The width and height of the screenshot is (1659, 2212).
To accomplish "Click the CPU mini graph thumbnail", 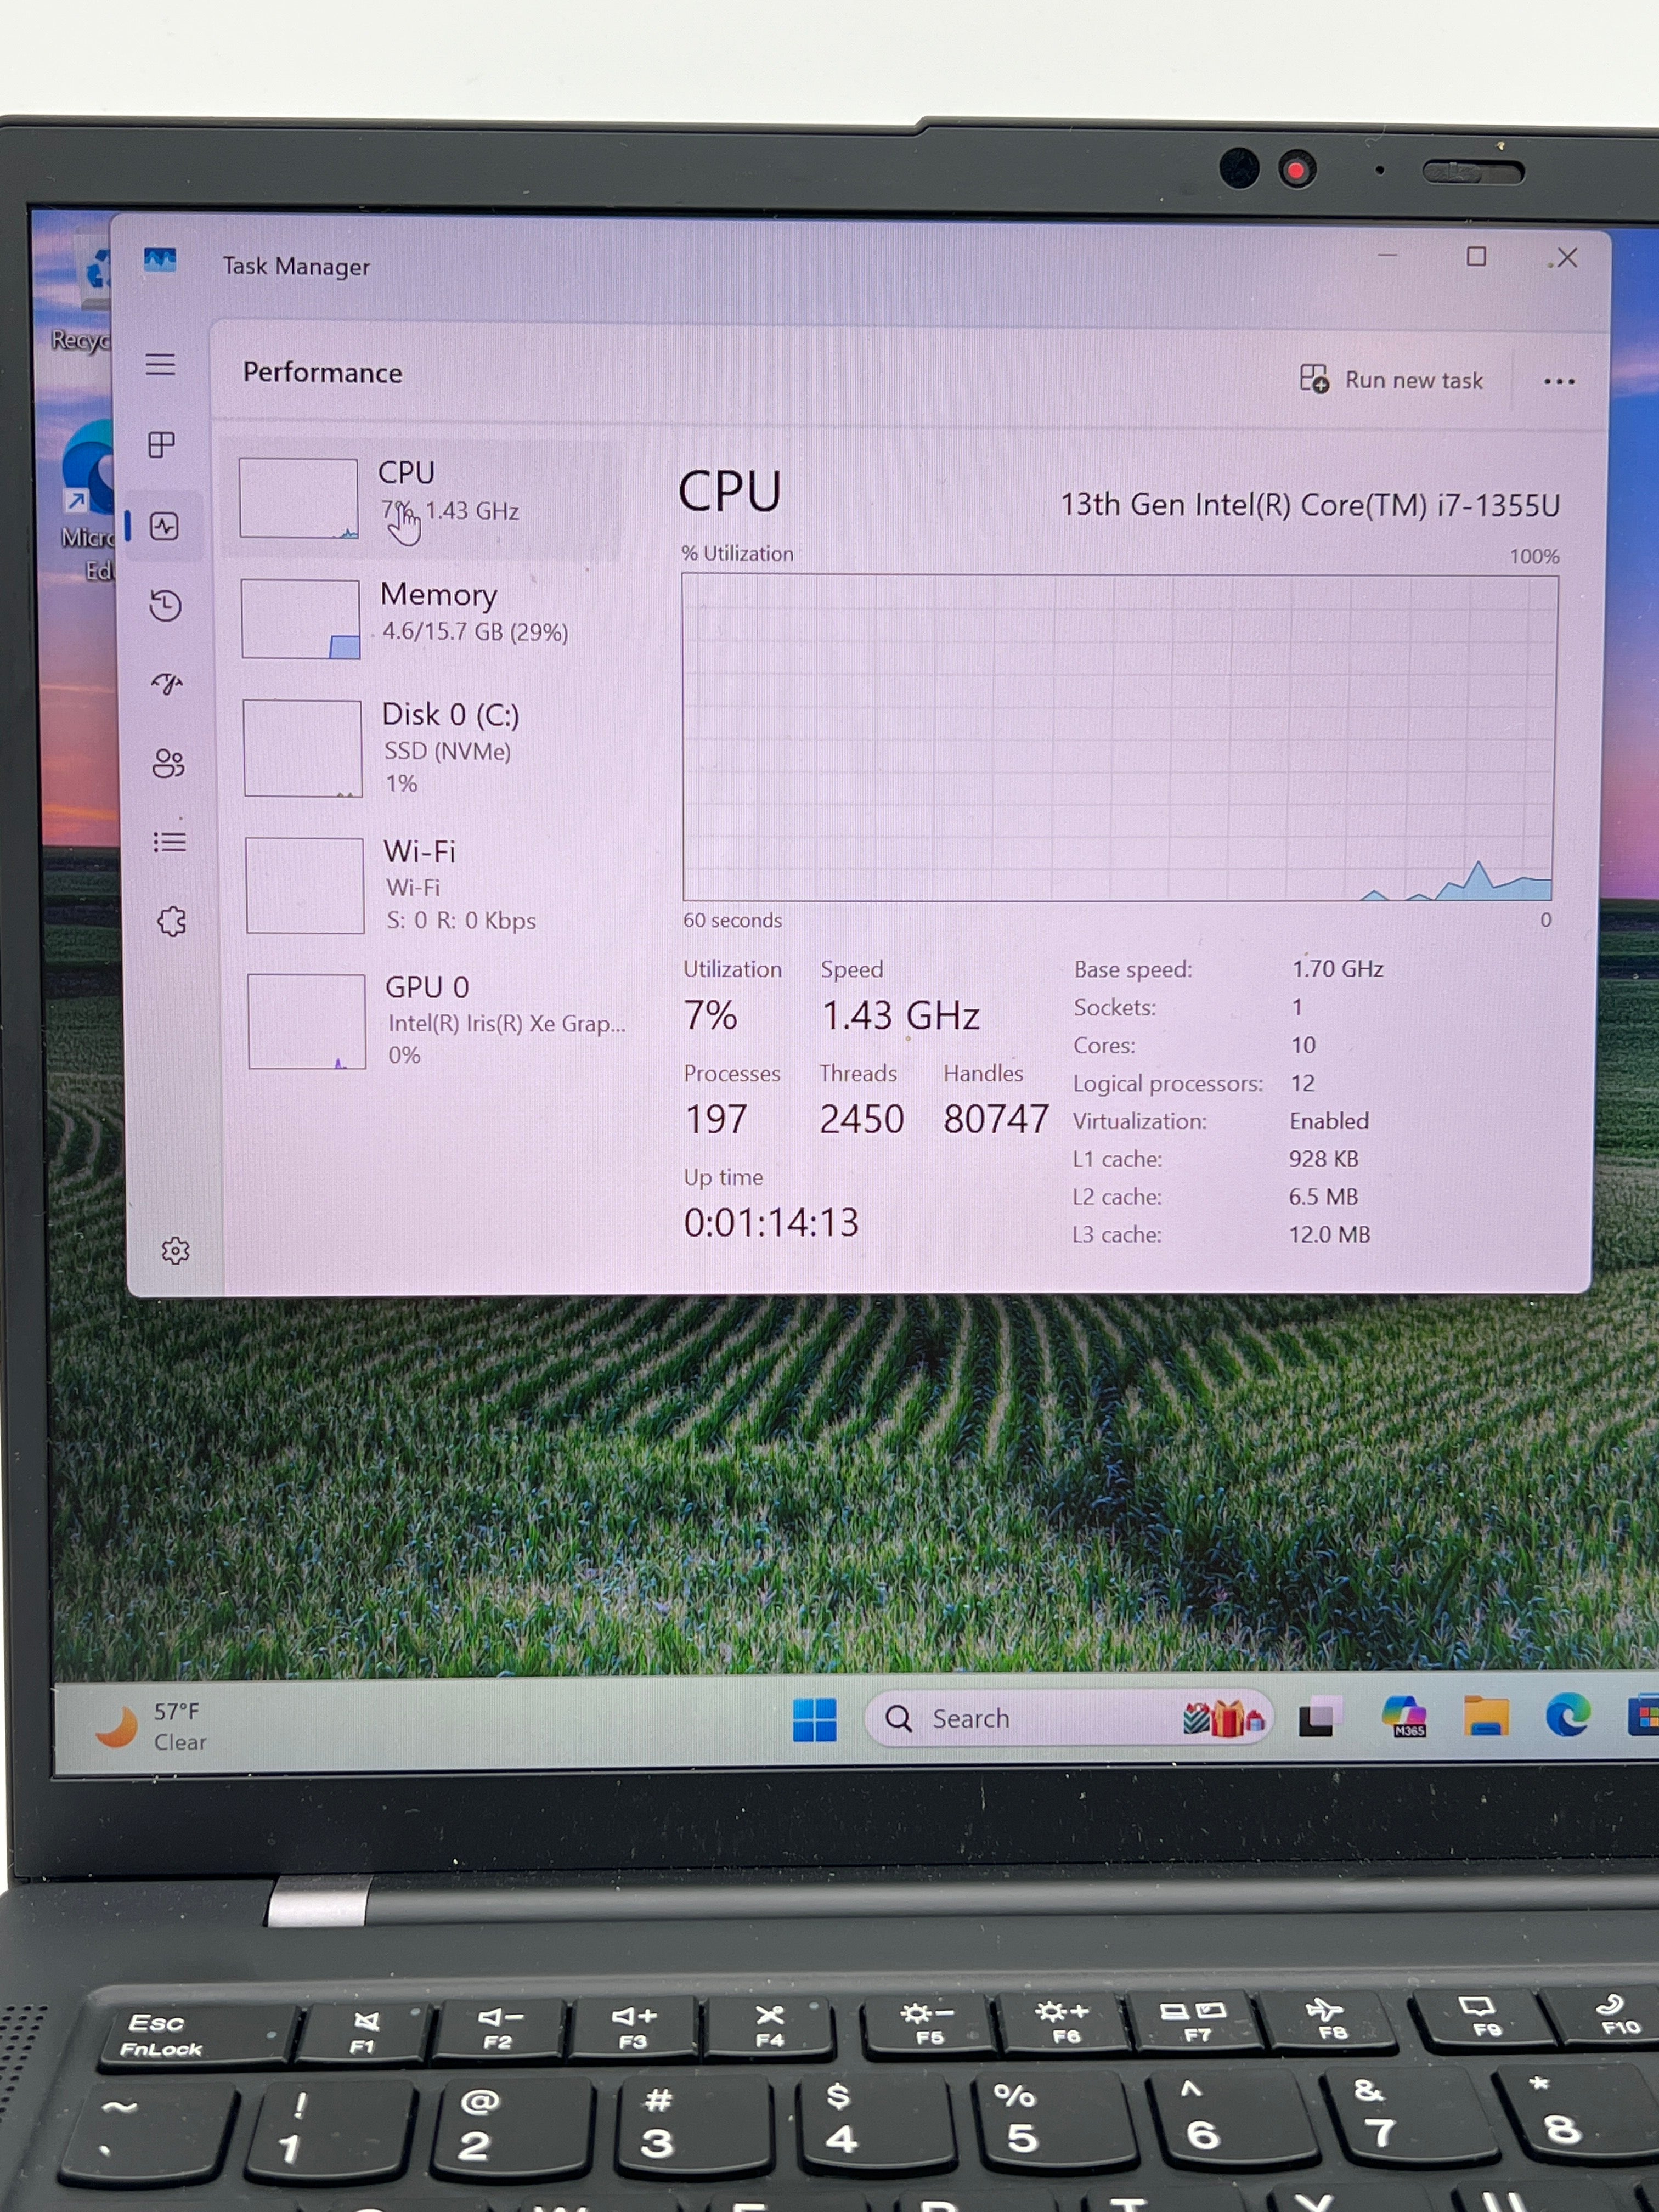I will [298, 498].
